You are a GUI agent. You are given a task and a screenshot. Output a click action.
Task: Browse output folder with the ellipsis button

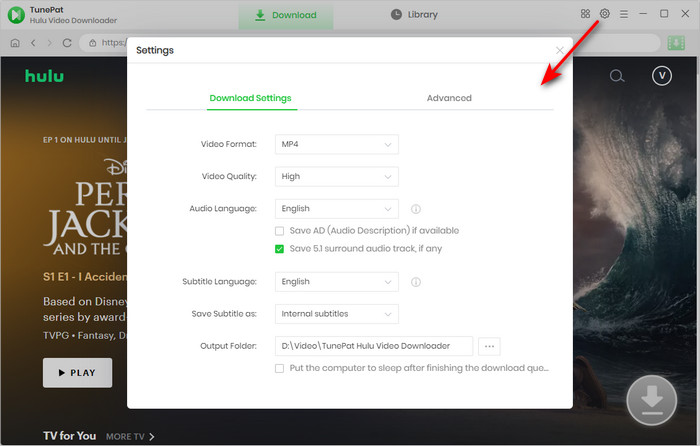(x=489, y=346)
